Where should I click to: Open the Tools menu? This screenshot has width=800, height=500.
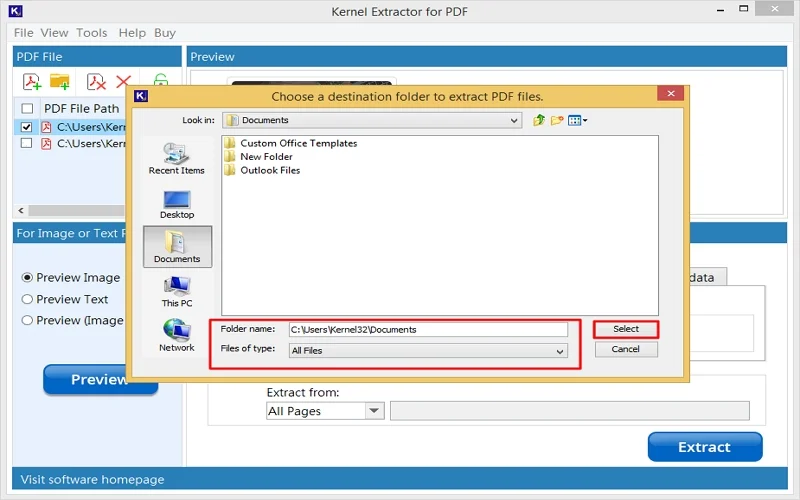pyautogui.click(x=92, y=33)
